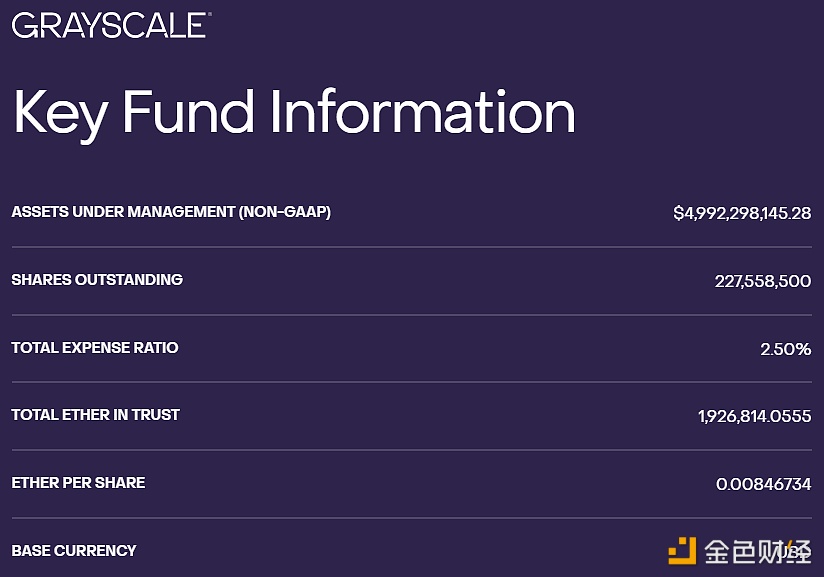Image resolution: width=824 pixels, height=577 pixels.
Task: Click the 0.00846734 ether per share value
Action: click(764, 484)
